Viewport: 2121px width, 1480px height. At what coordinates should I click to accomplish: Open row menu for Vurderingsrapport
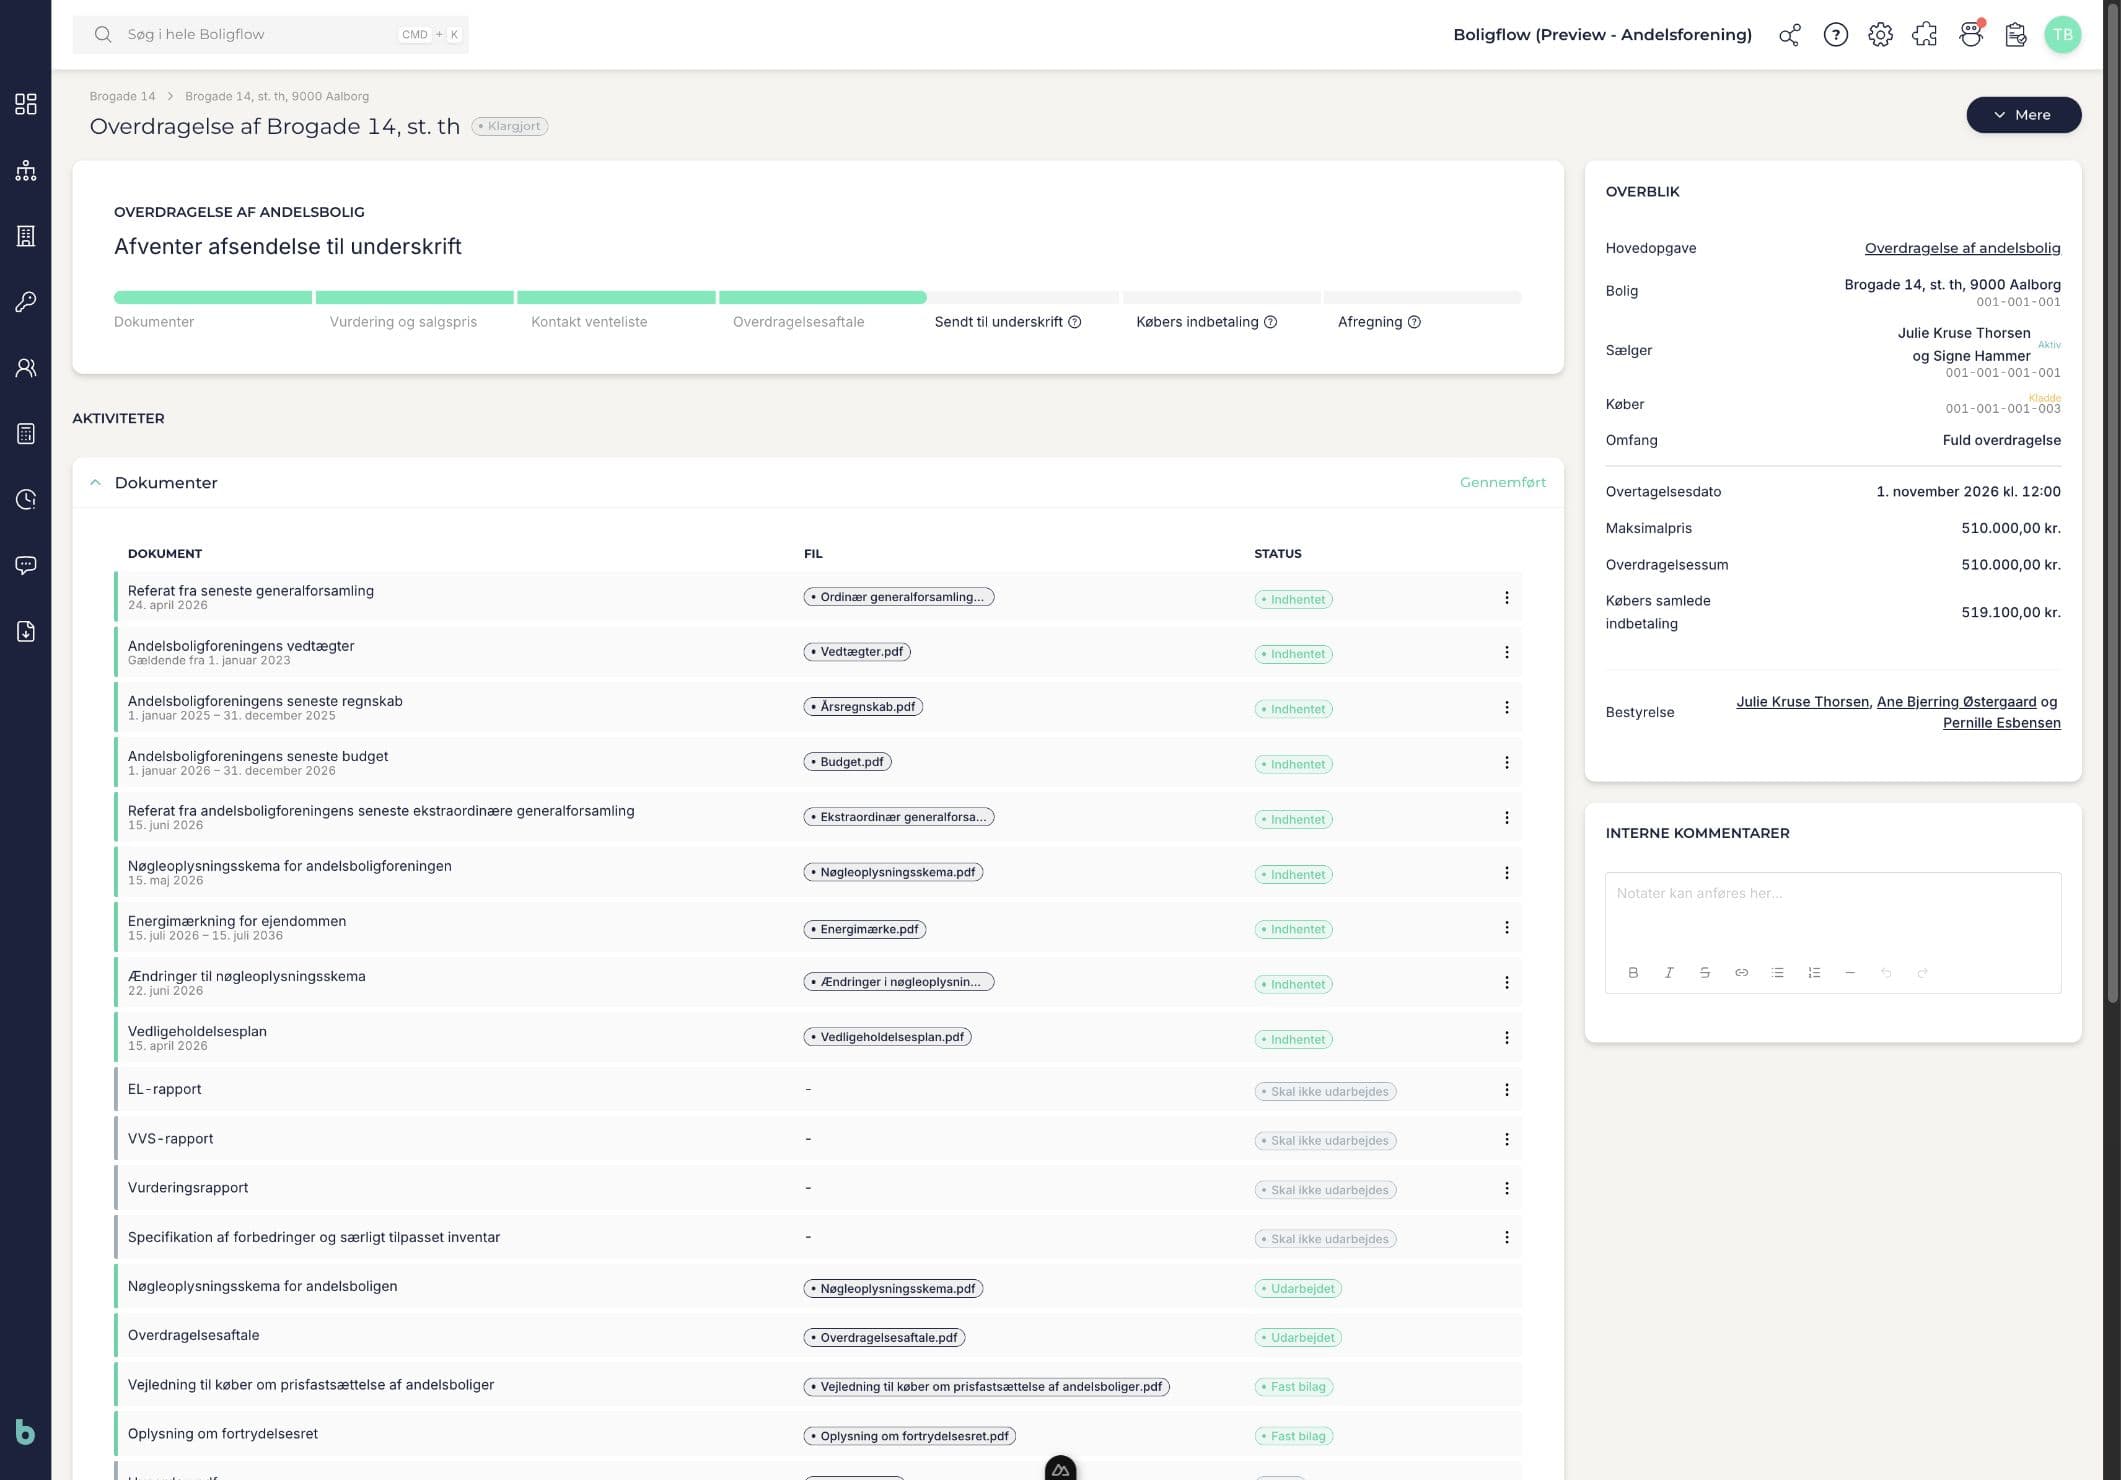[1506, 1189]
